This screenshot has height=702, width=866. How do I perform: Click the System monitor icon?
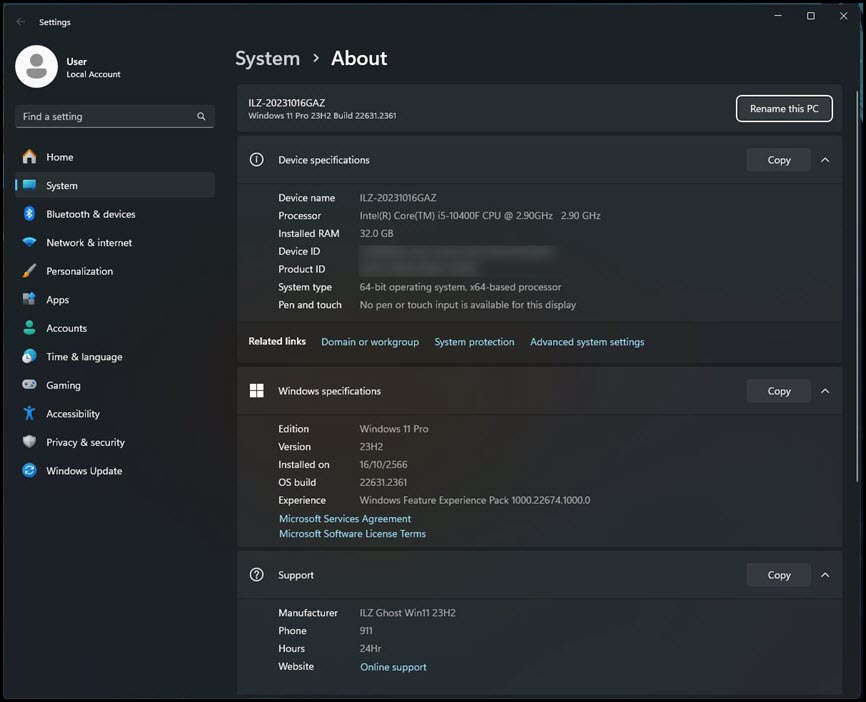(x=29, y=185)
